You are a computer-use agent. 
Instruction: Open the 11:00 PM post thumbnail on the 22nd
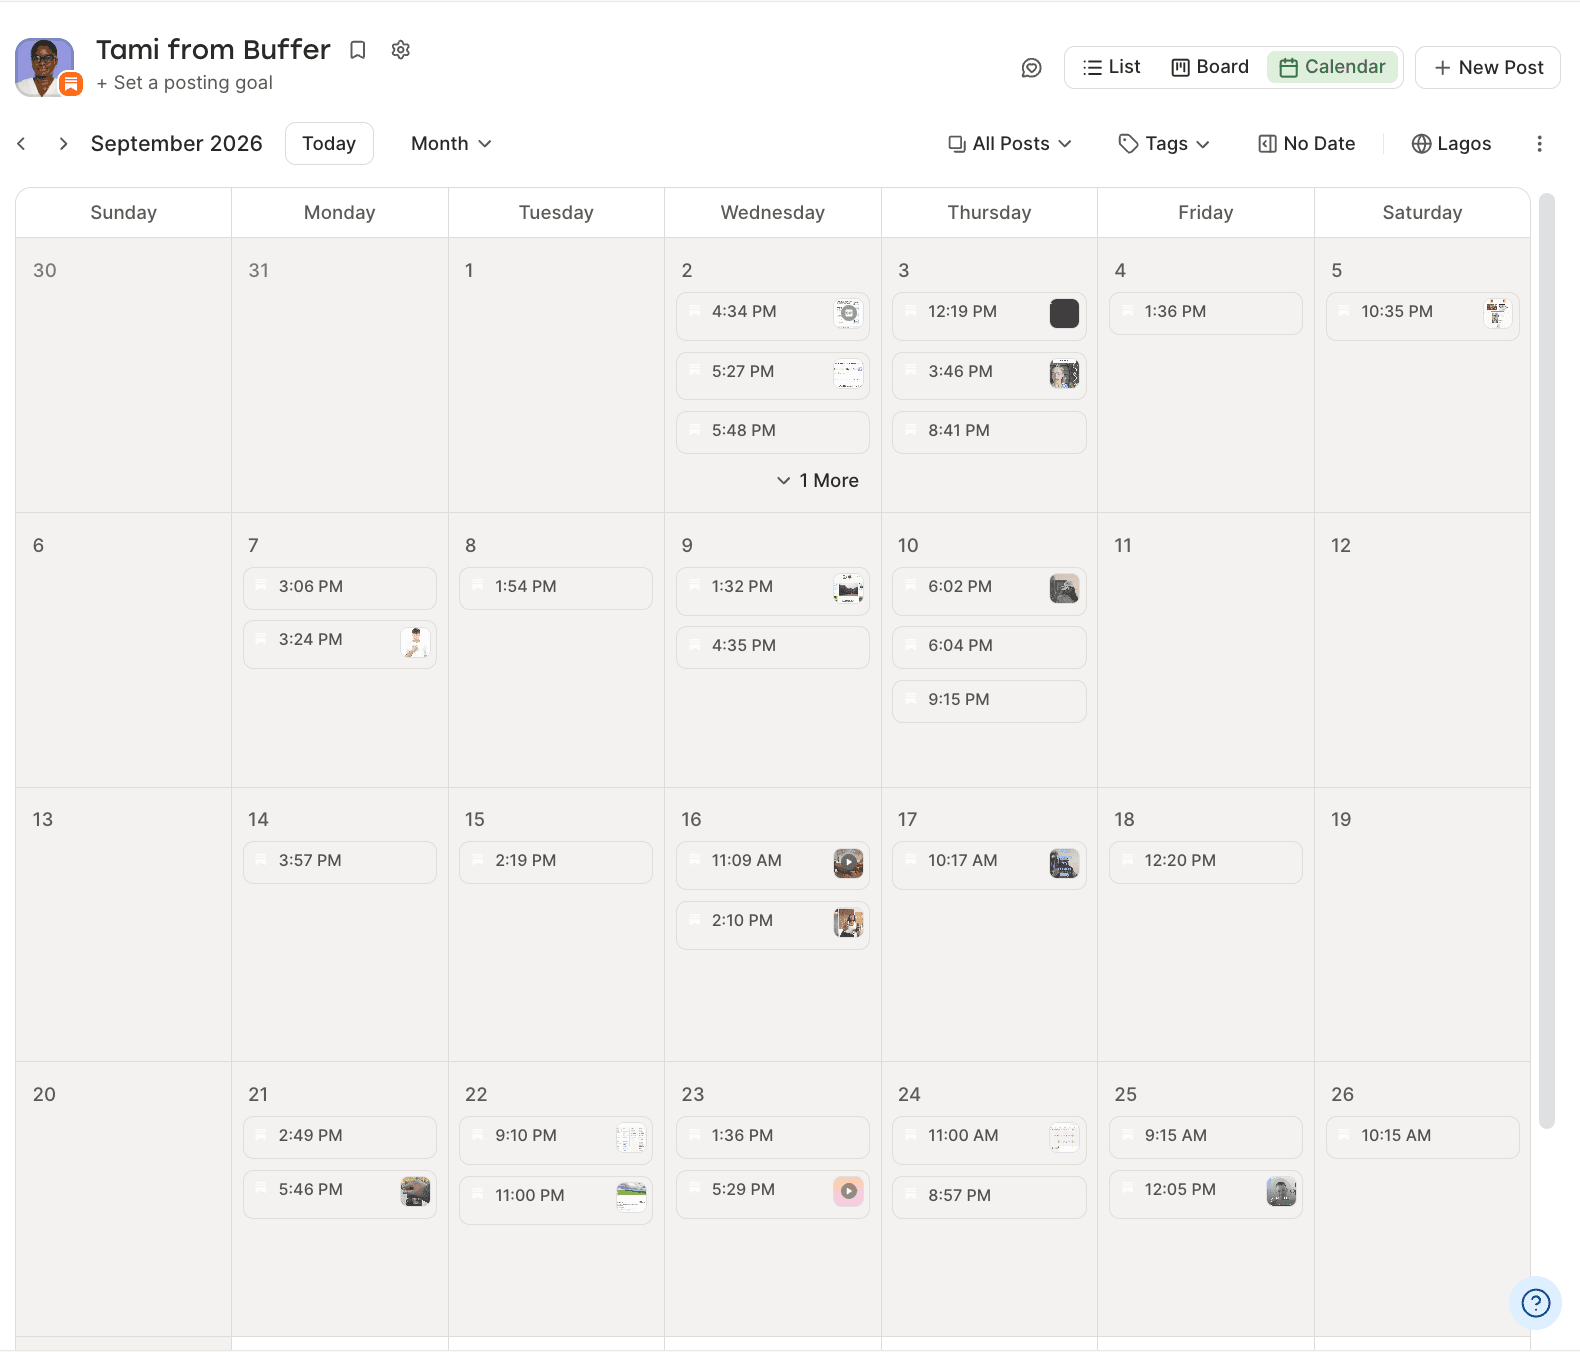[631, 1197]
